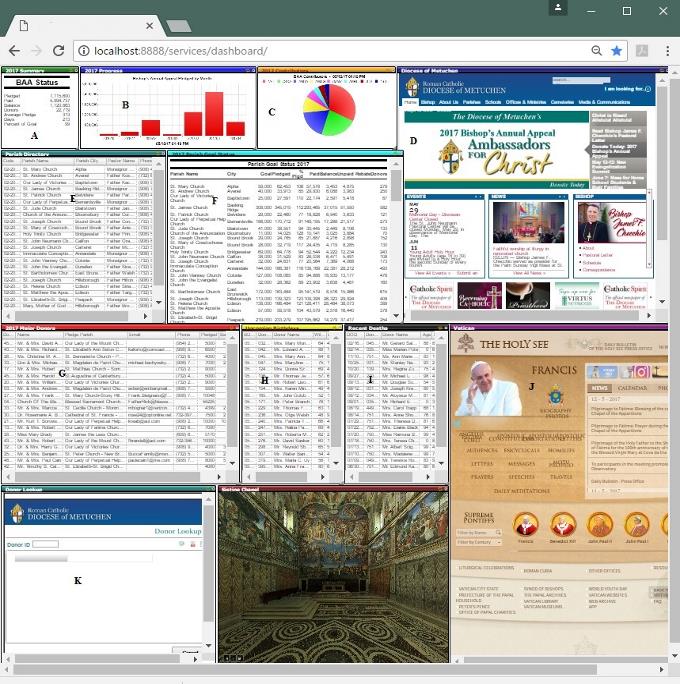Select the NEWS tab on Vatican page

(x=599, y=388)
